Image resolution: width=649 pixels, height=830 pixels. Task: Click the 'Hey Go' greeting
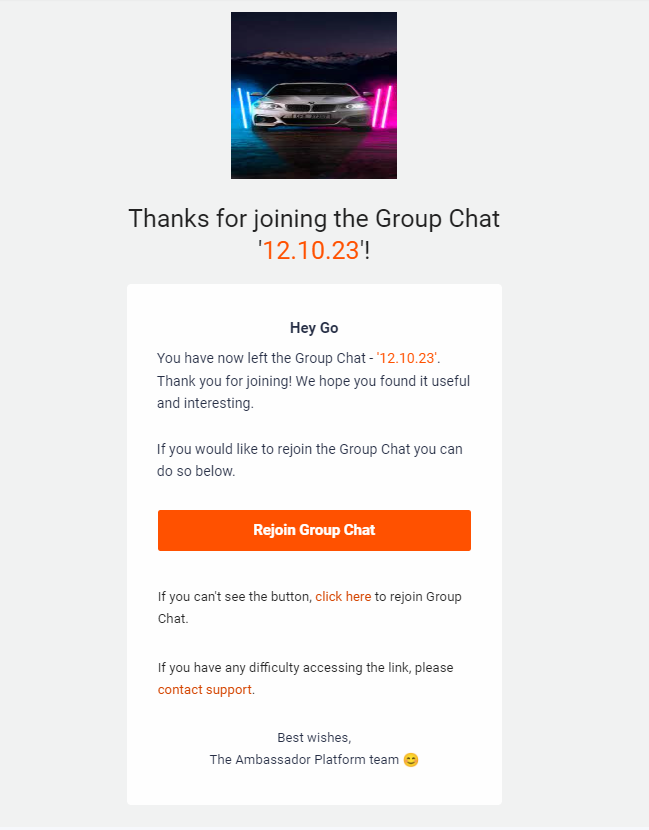click(x=314, y=328)
